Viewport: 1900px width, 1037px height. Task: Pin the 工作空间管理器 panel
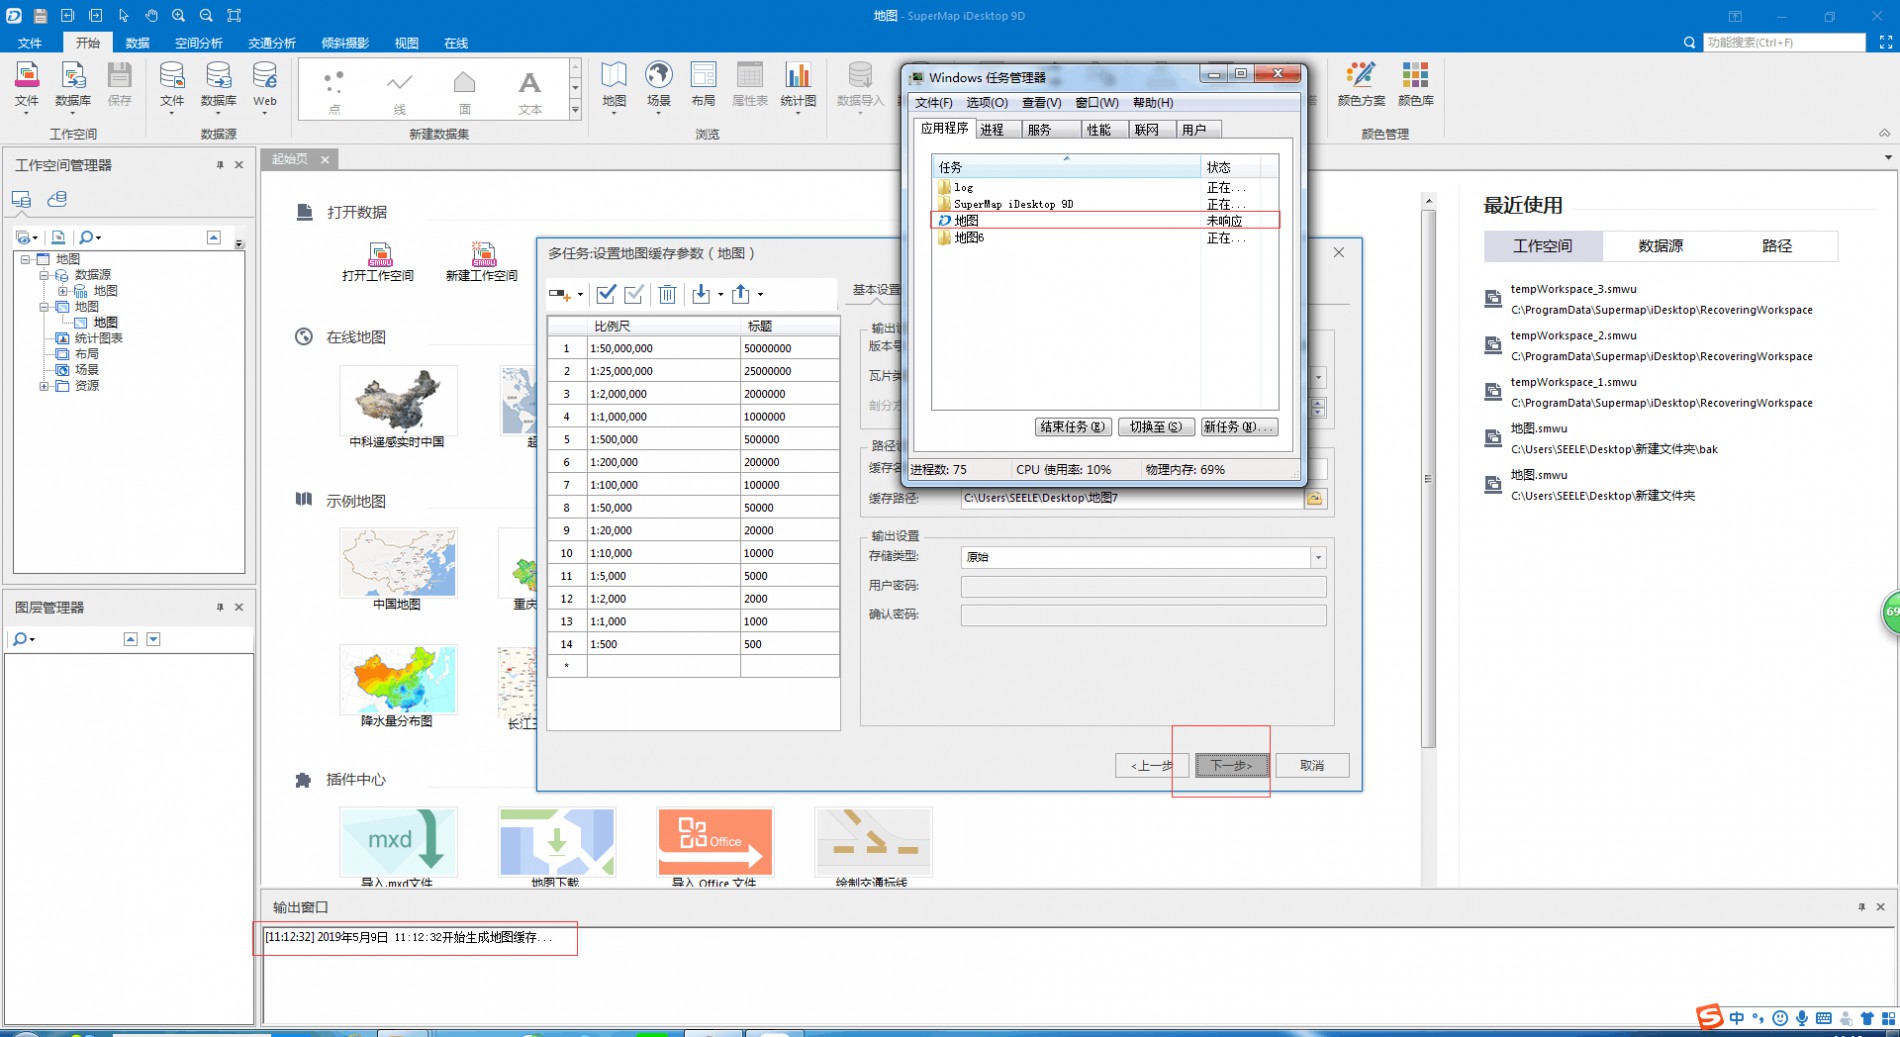(220, 165)
